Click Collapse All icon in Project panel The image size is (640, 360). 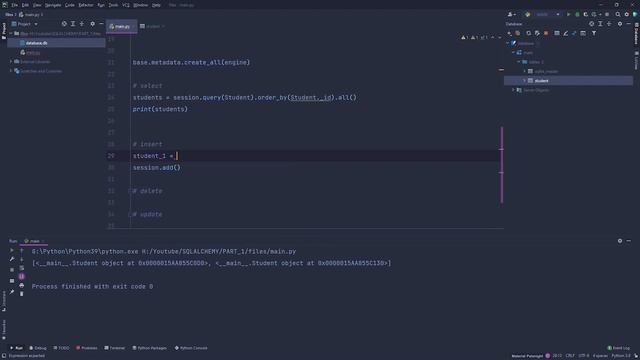click(82, 24)
